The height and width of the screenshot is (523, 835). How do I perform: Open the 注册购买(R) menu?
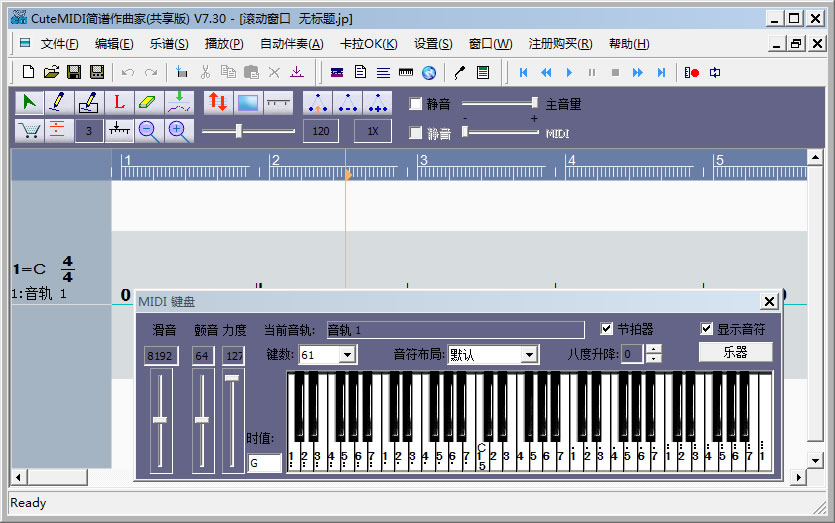560,44
